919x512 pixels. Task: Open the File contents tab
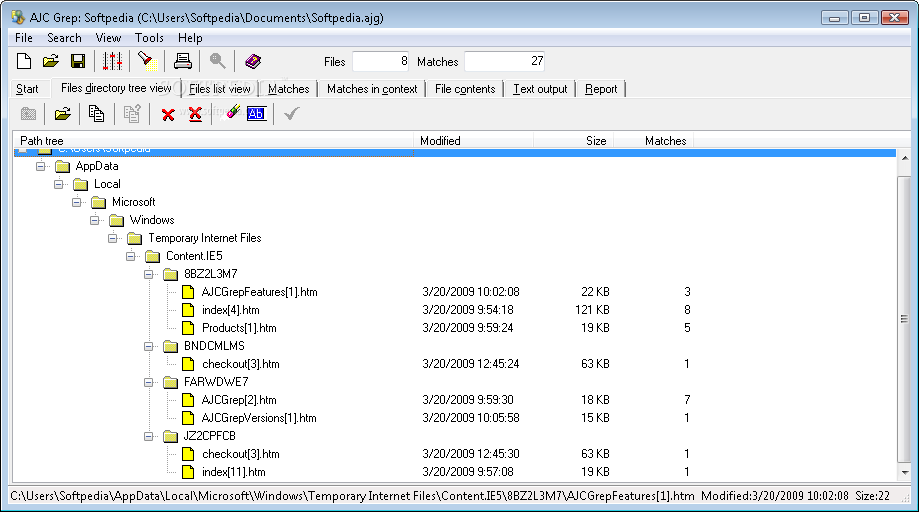tap(465, 89)
